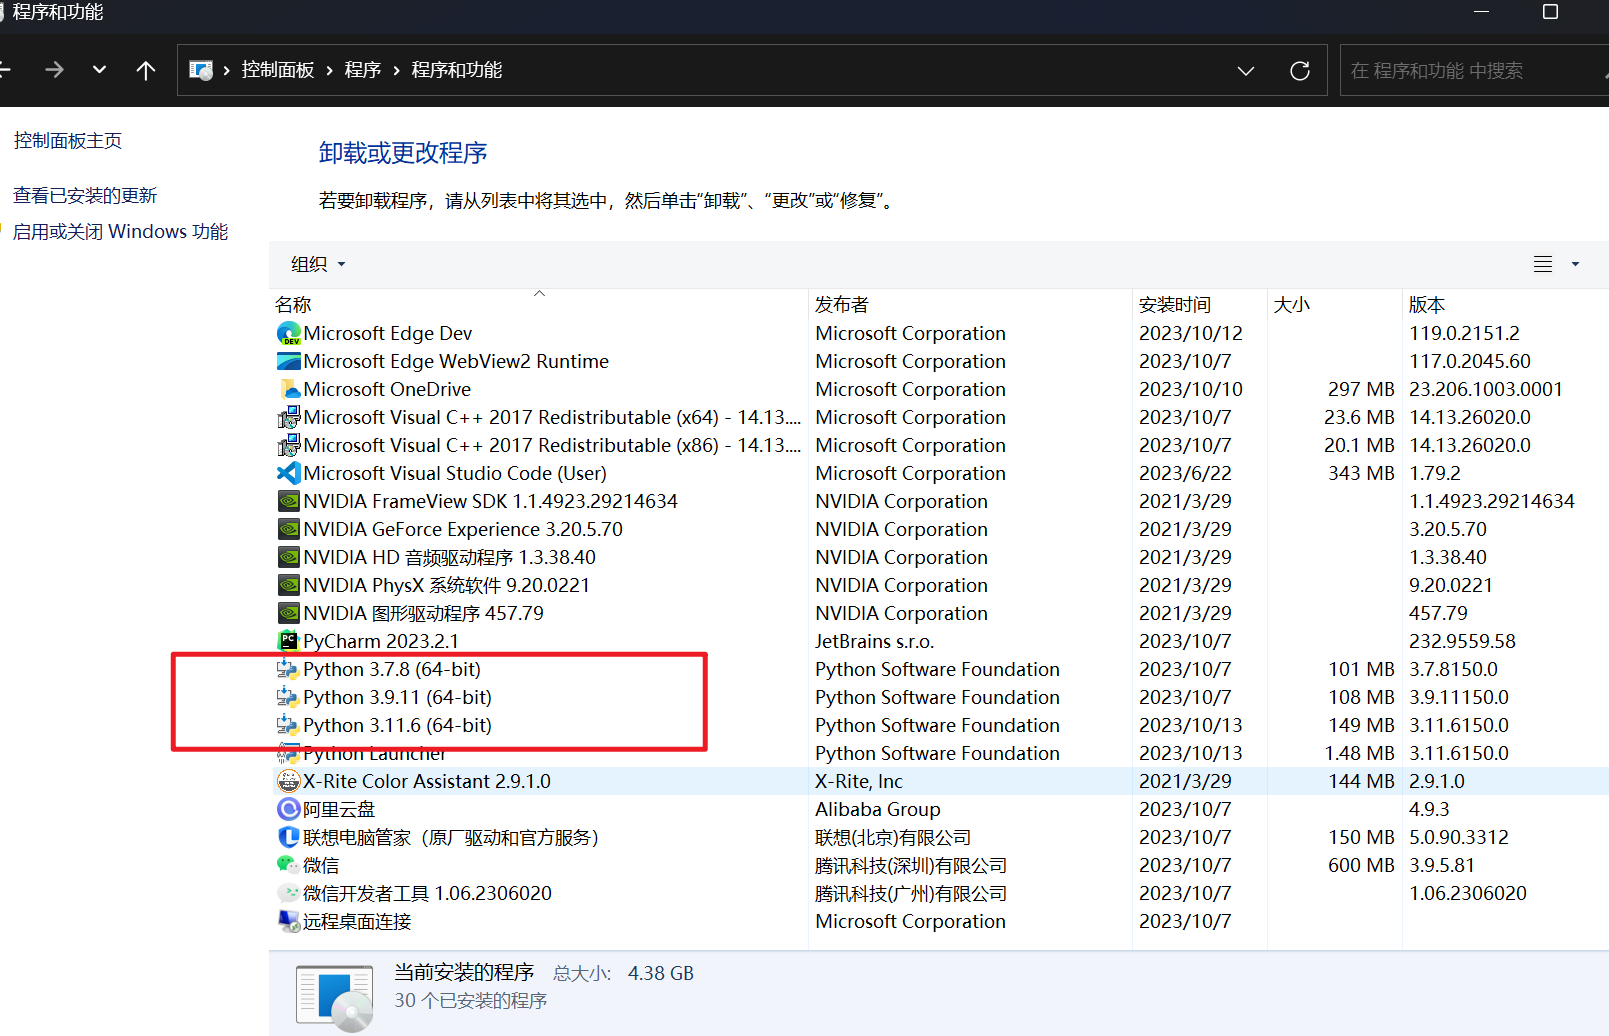Click the control panel icon in address bar

pos(201,70)
